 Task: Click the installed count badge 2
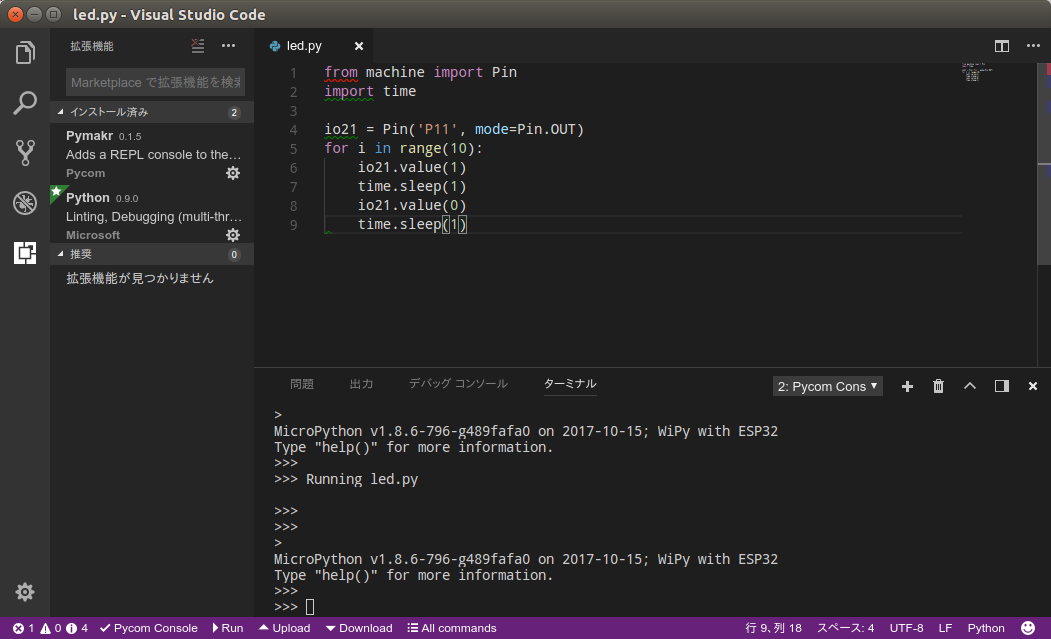click(x=234, y=112)
